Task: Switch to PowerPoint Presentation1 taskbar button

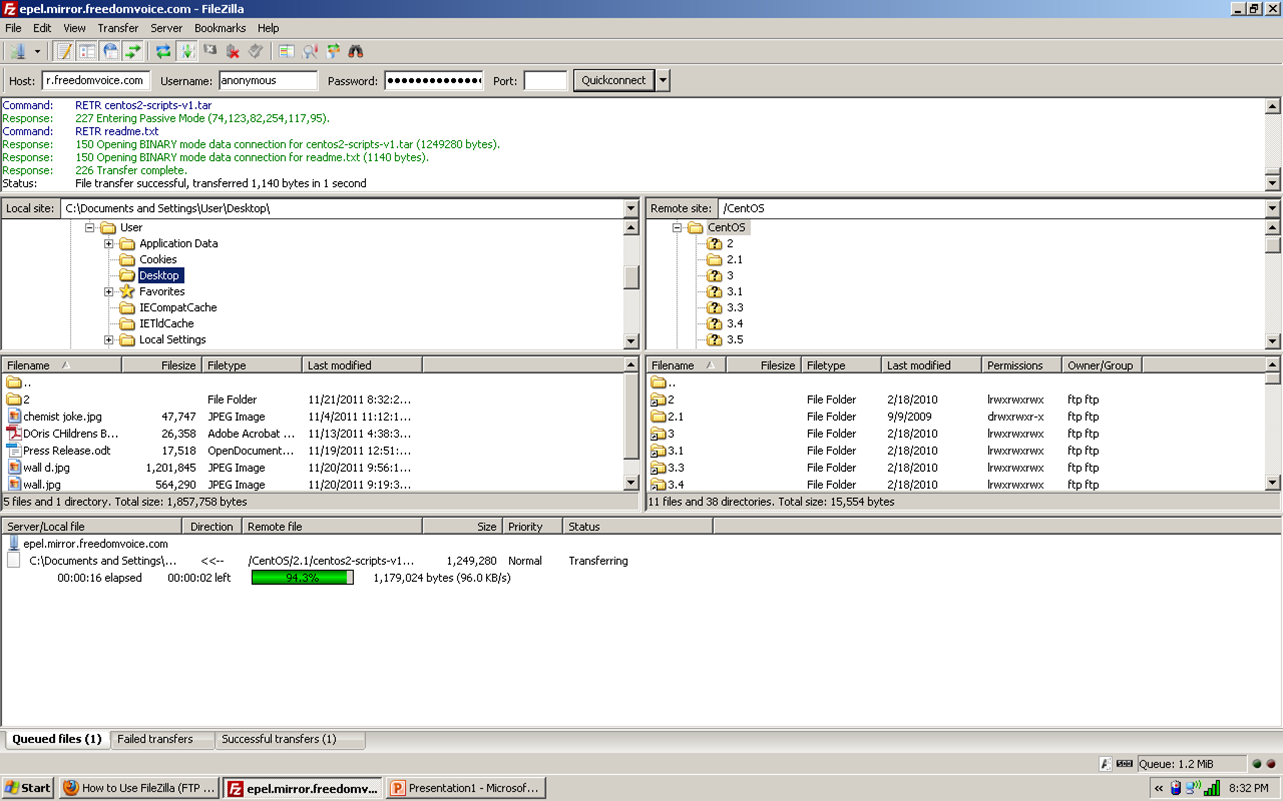Action: 465,788
